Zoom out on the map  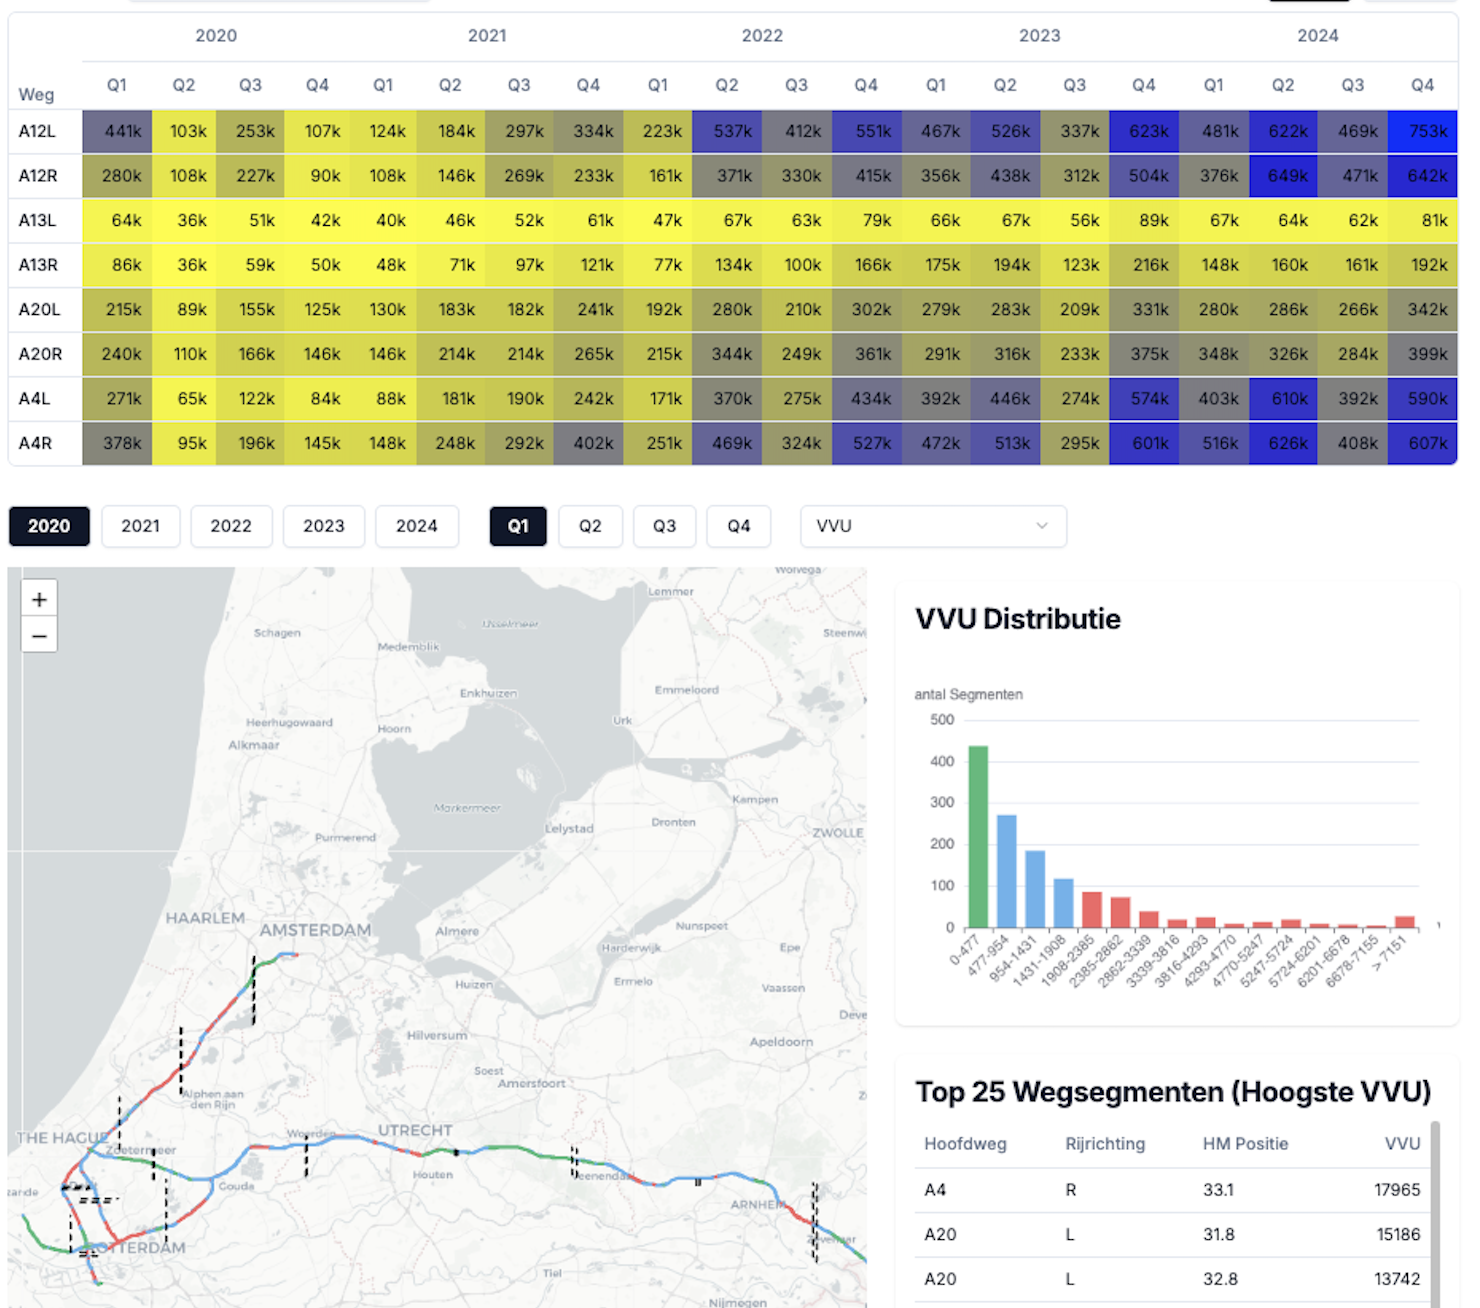[39, 636]
